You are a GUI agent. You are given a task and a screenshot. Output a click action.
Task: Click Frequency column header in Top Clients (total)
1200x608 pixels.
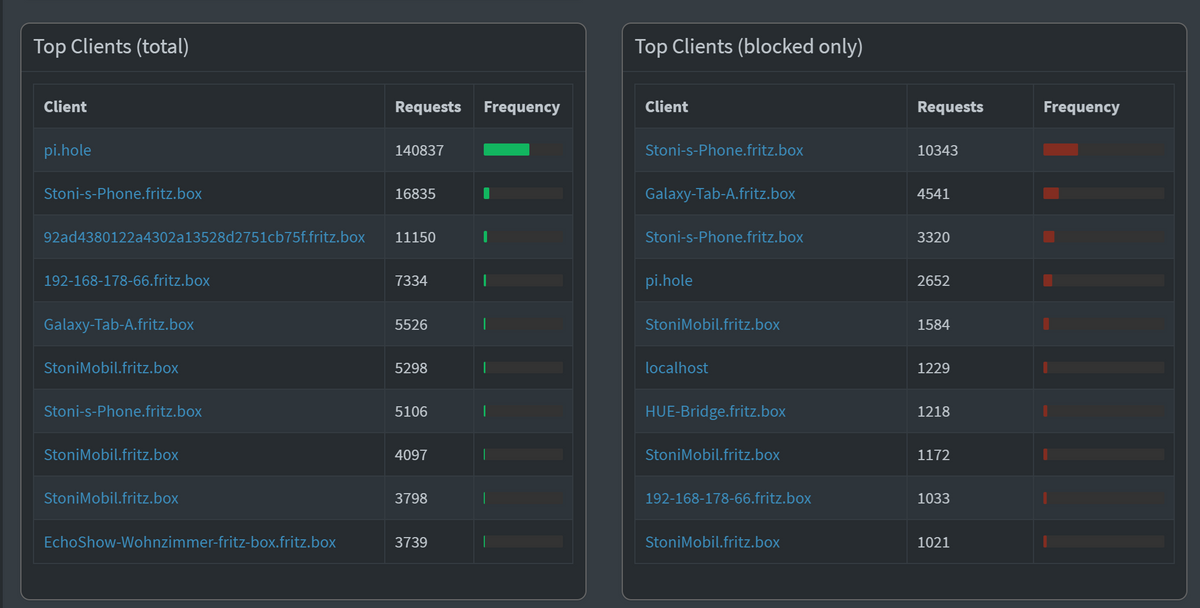522,107
